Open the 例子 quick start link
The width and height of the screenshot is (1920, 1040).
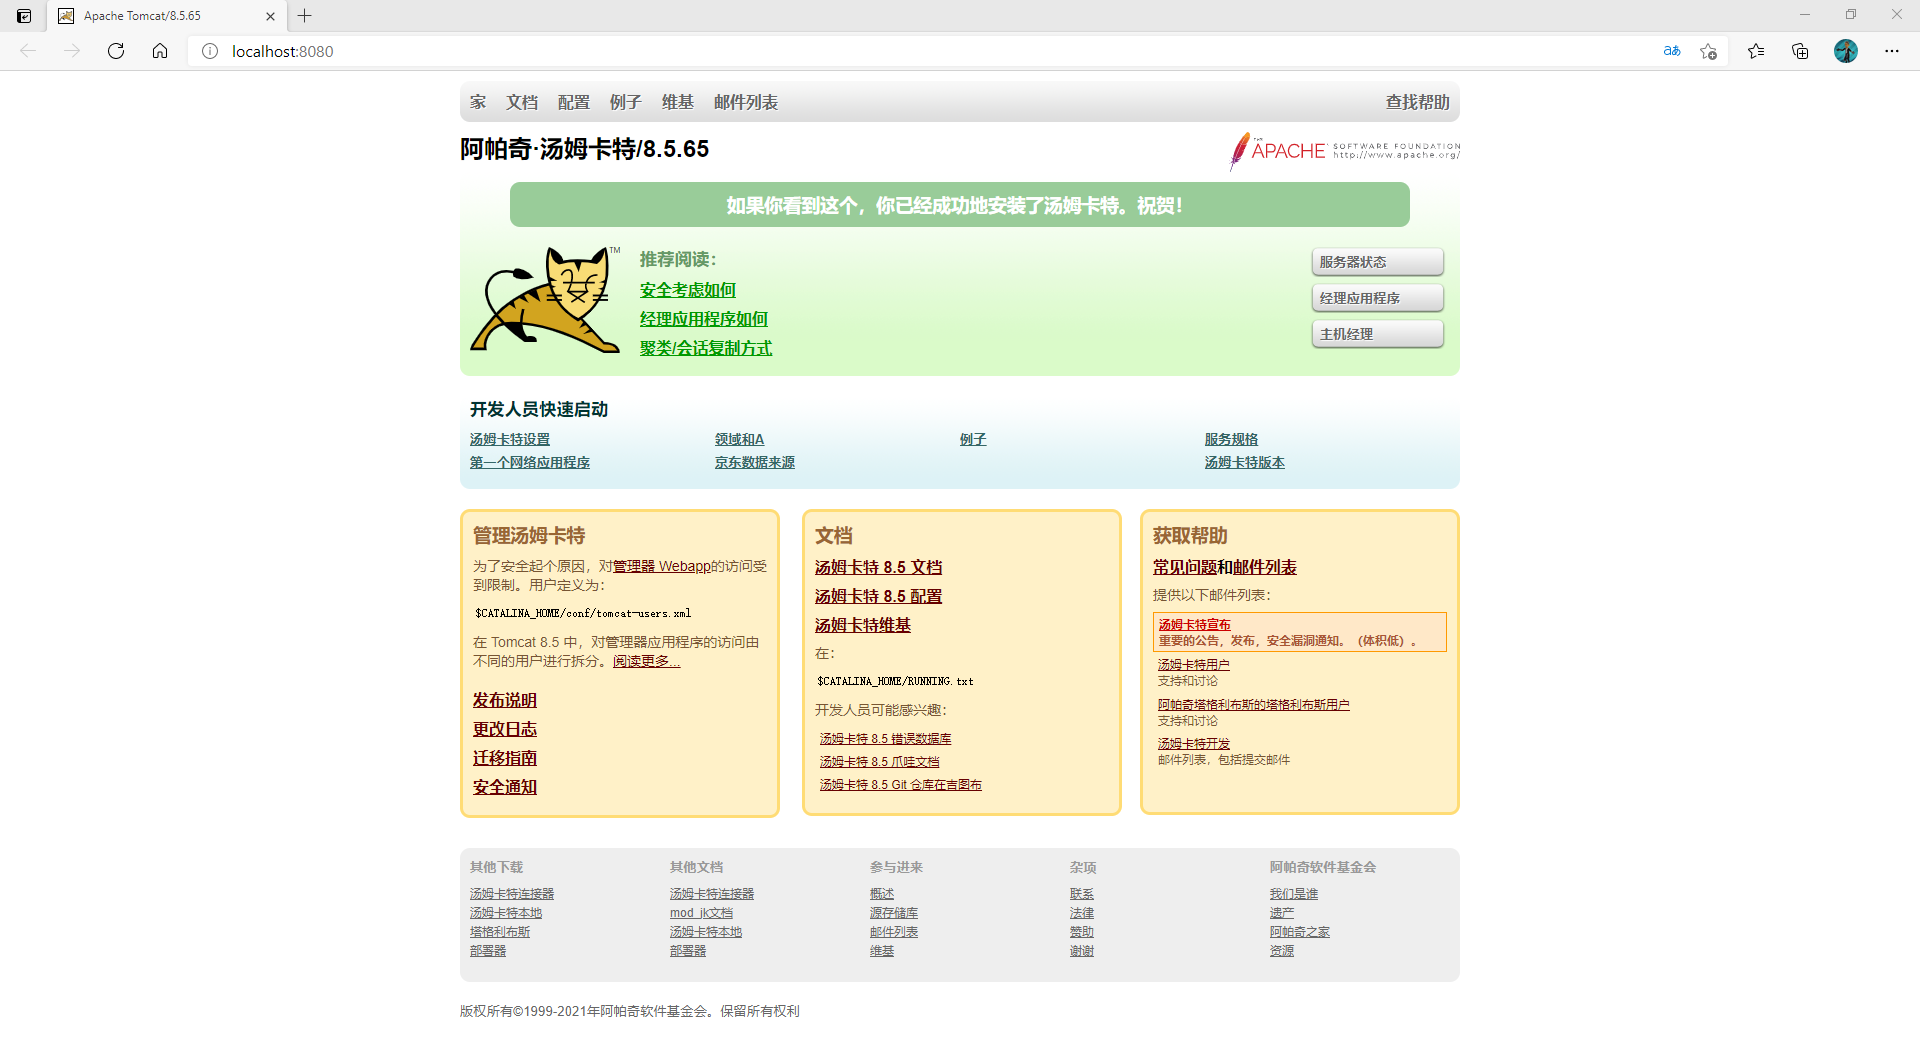973,440
